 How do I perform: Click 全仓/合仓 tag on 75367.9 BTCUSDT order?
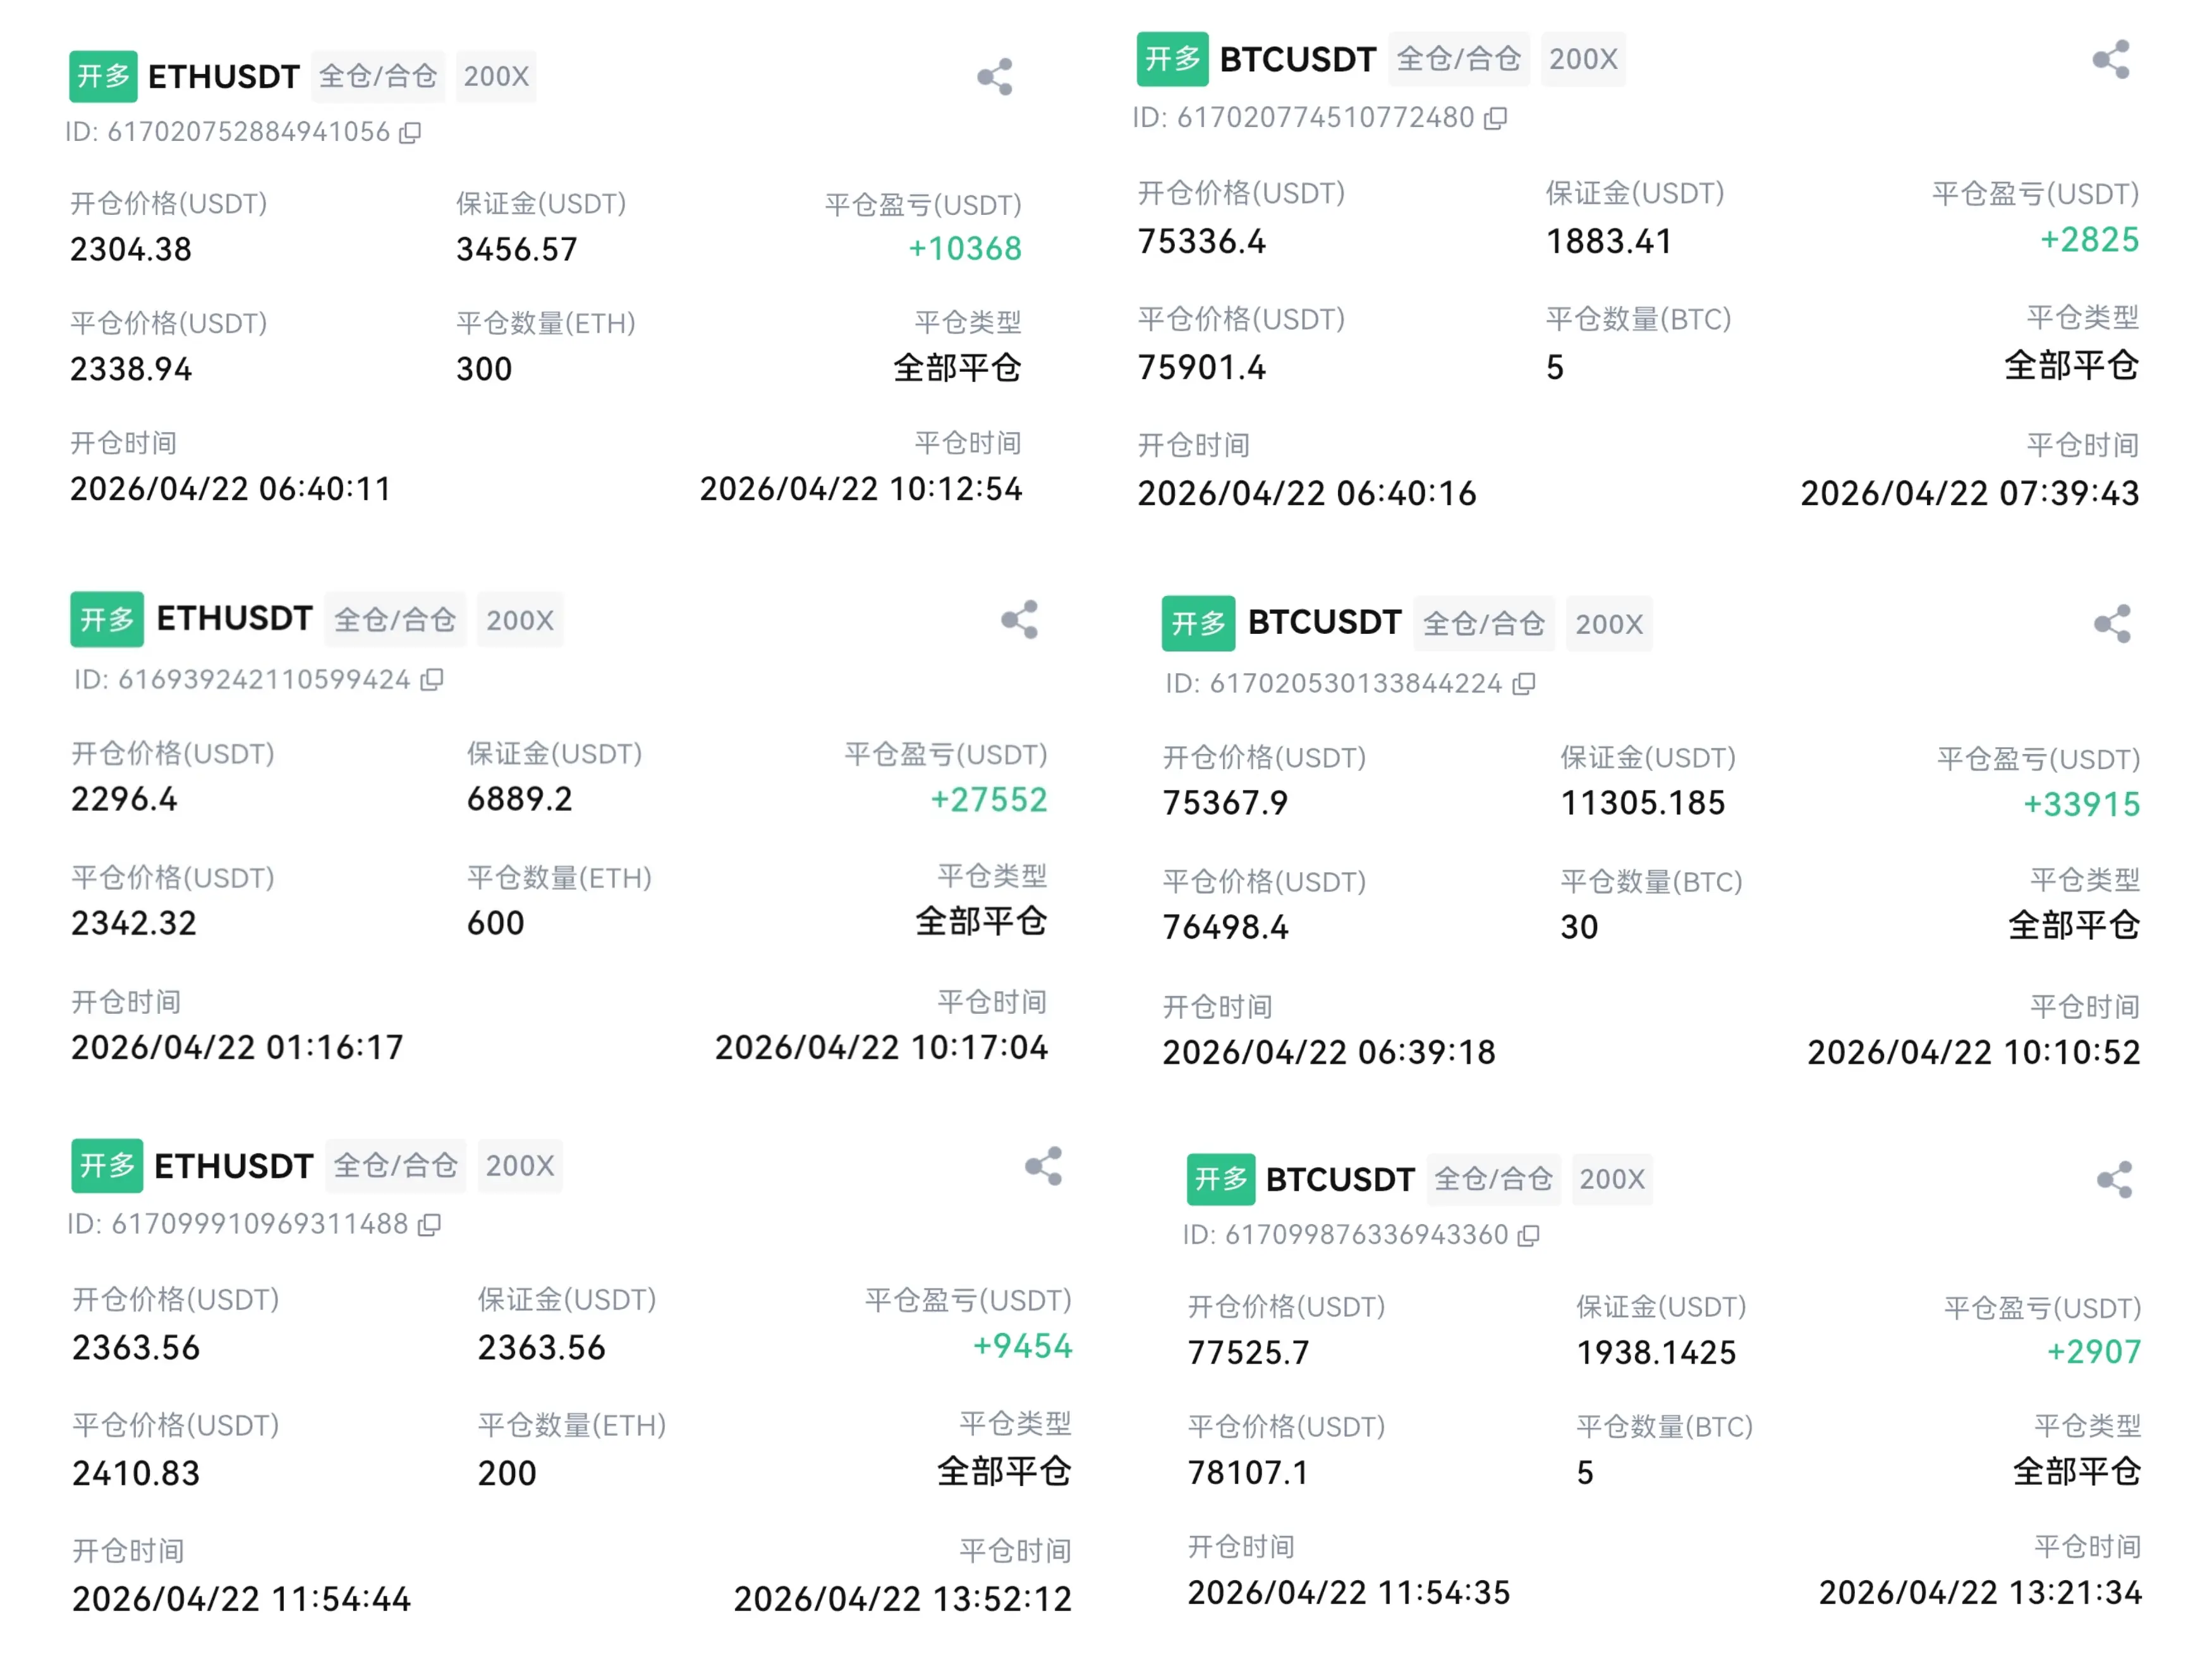point(1483,624)
